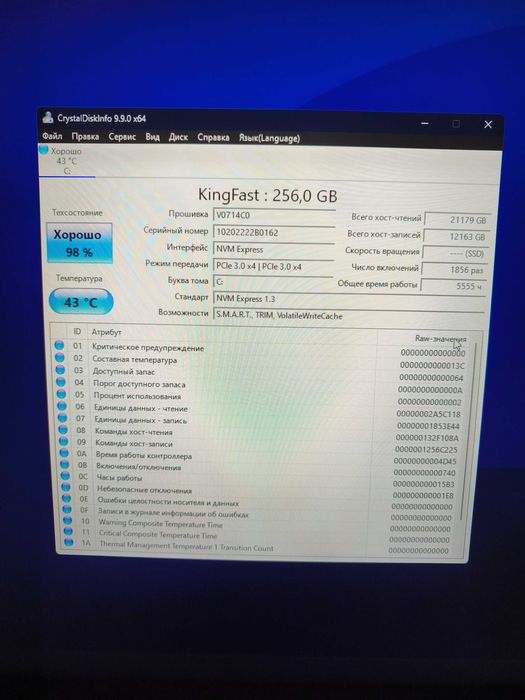Click the Интерфейс field NVM Express

[273, 250]
